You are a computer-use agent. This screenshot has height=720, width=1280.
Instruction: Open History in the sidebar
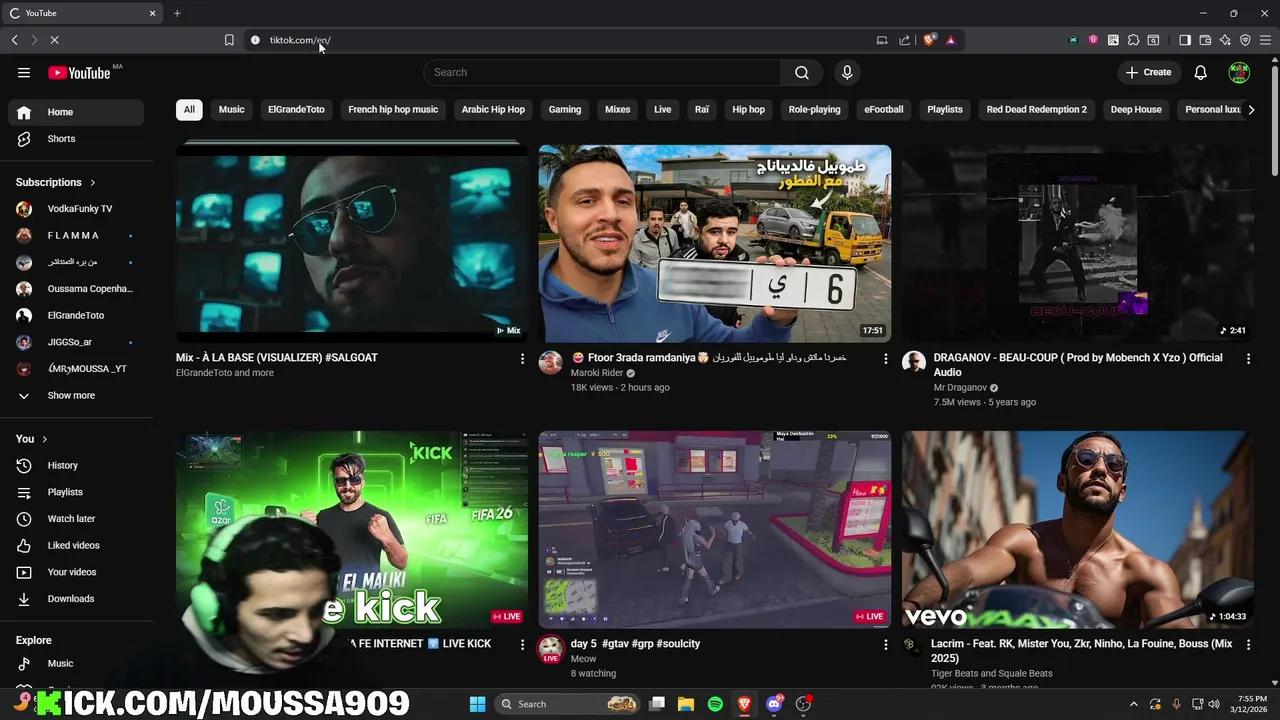click(76, 465)
